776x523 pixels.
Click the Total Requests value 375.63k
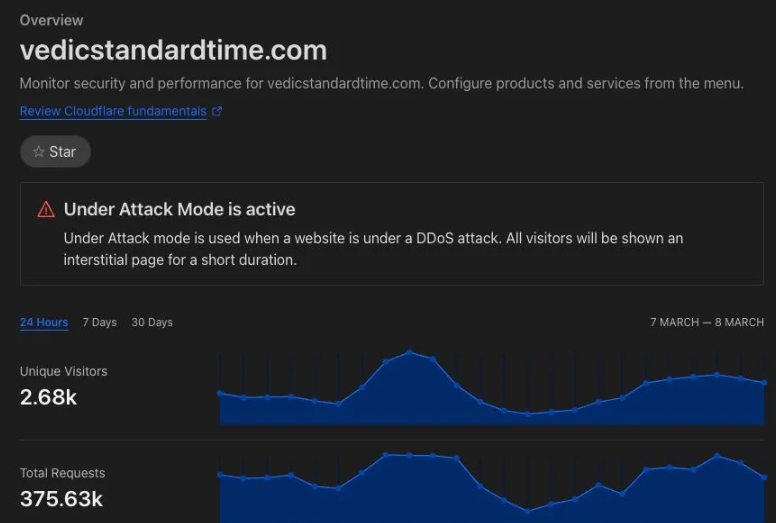click(x=61, y=499)
